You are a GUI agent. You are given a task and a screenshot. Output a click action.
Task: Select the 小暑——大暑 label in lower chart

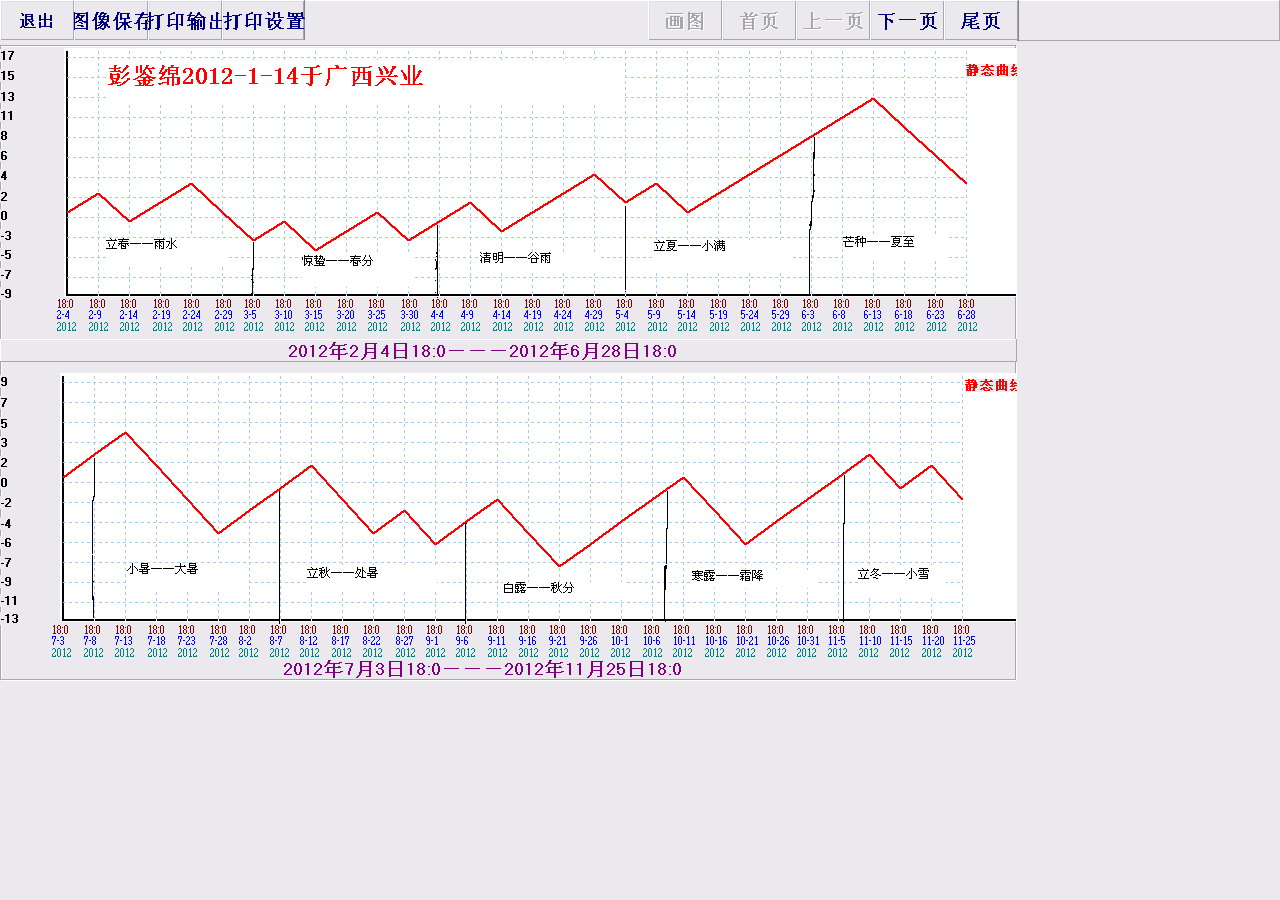click(x=162, y=569)
